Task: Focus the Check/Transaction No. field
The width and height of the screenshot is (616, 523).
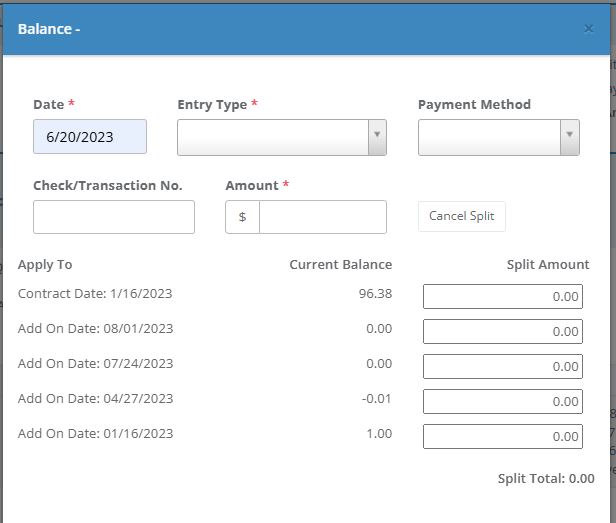Action: point(114,217)
